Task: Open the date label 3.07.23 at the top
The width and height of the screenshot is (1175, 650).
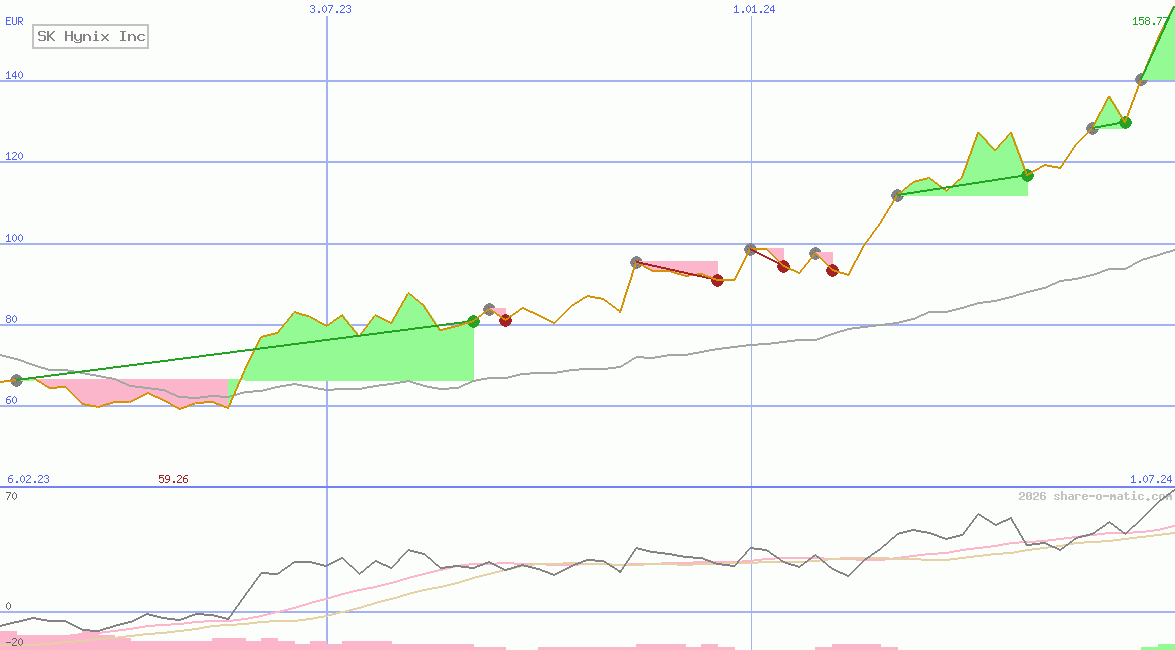Action: tap(331, 10)
